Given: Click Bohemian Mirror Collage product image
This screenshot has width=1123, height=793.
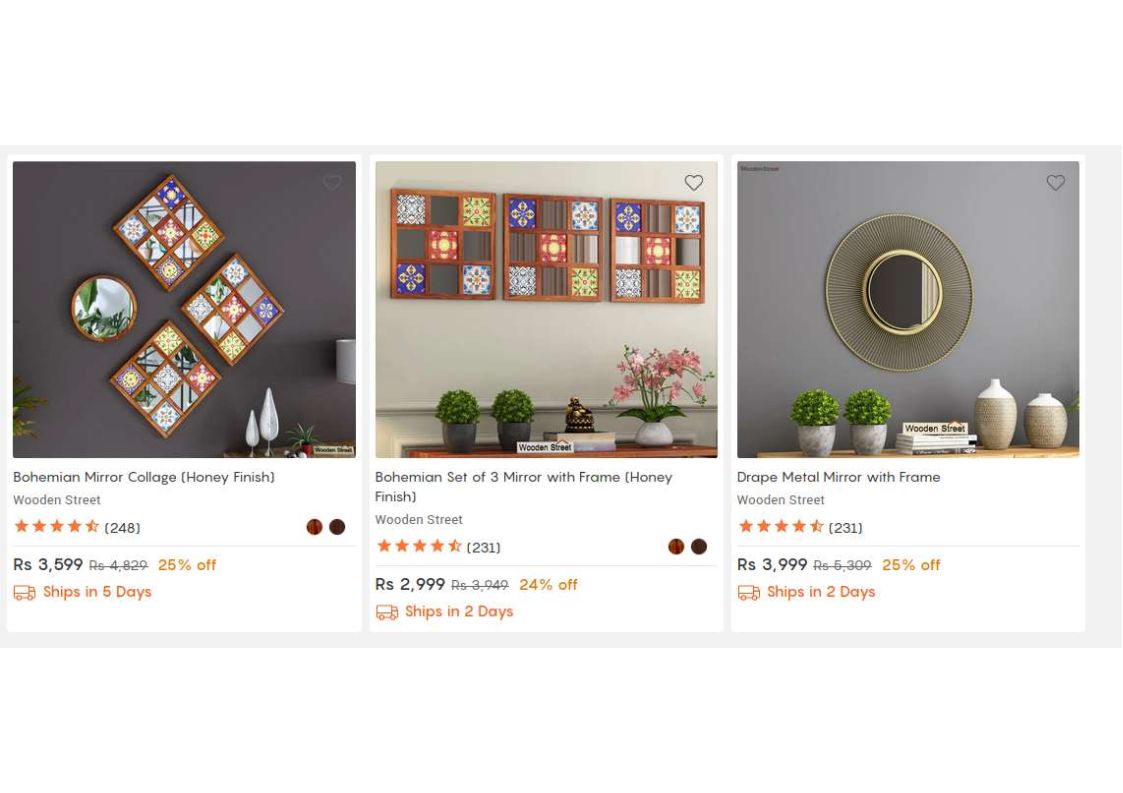Looking at the screenshot, I should pyautogui.click(x=184, y=309).
